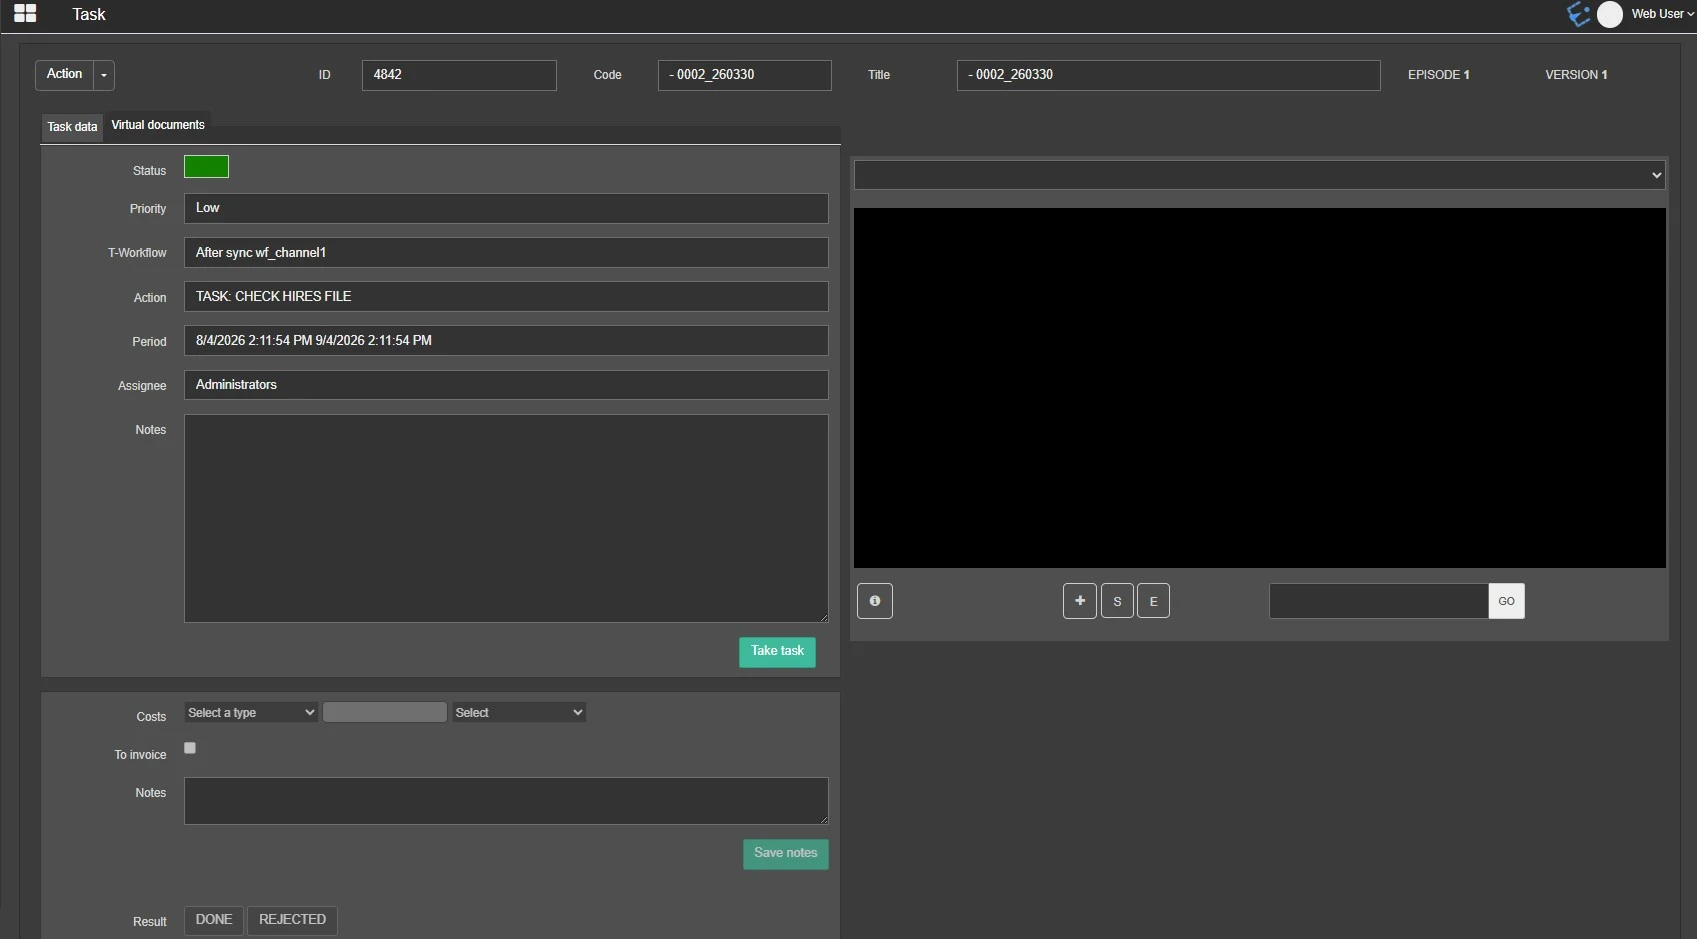Switch to the Task data tab
Viewport: 1697px width, 939px height.
pos(72,127)
